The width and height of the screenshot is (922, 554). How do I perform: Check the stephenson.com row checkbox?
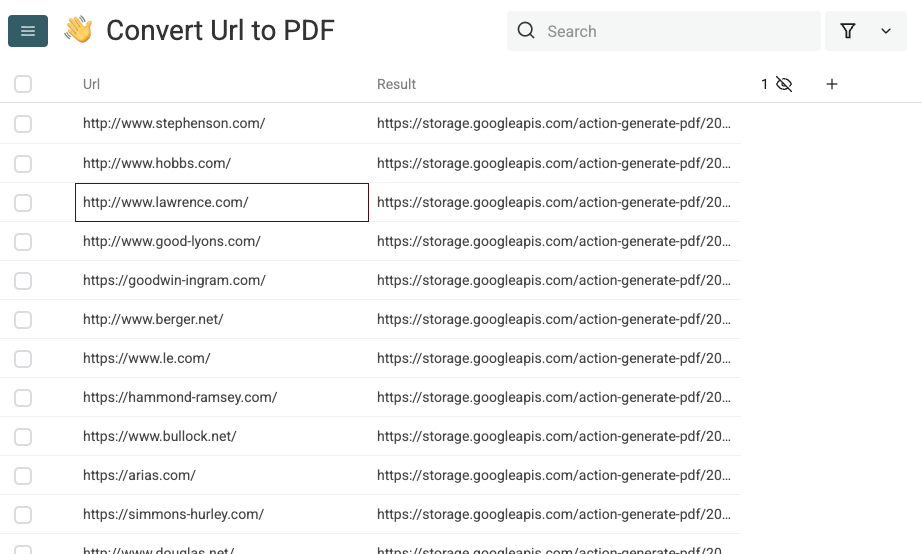pos(23,124)
